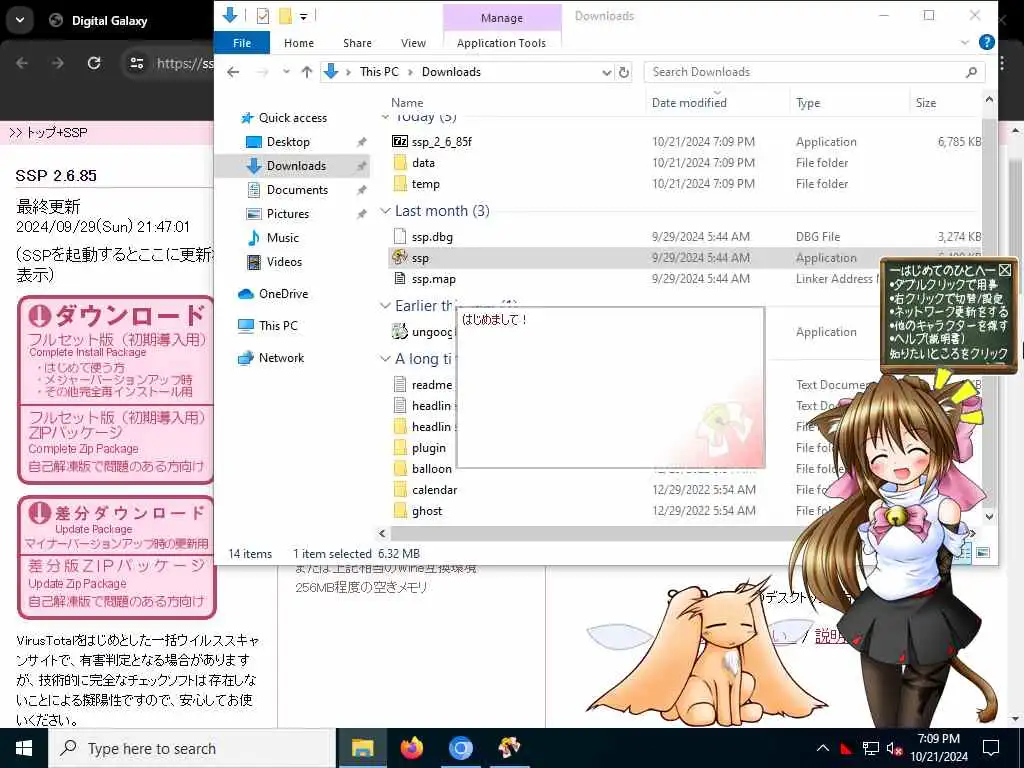Click the Explorer Back arrow
Image resolution: width=1024 pixels, height=768 pixels.
pos(233,72)
